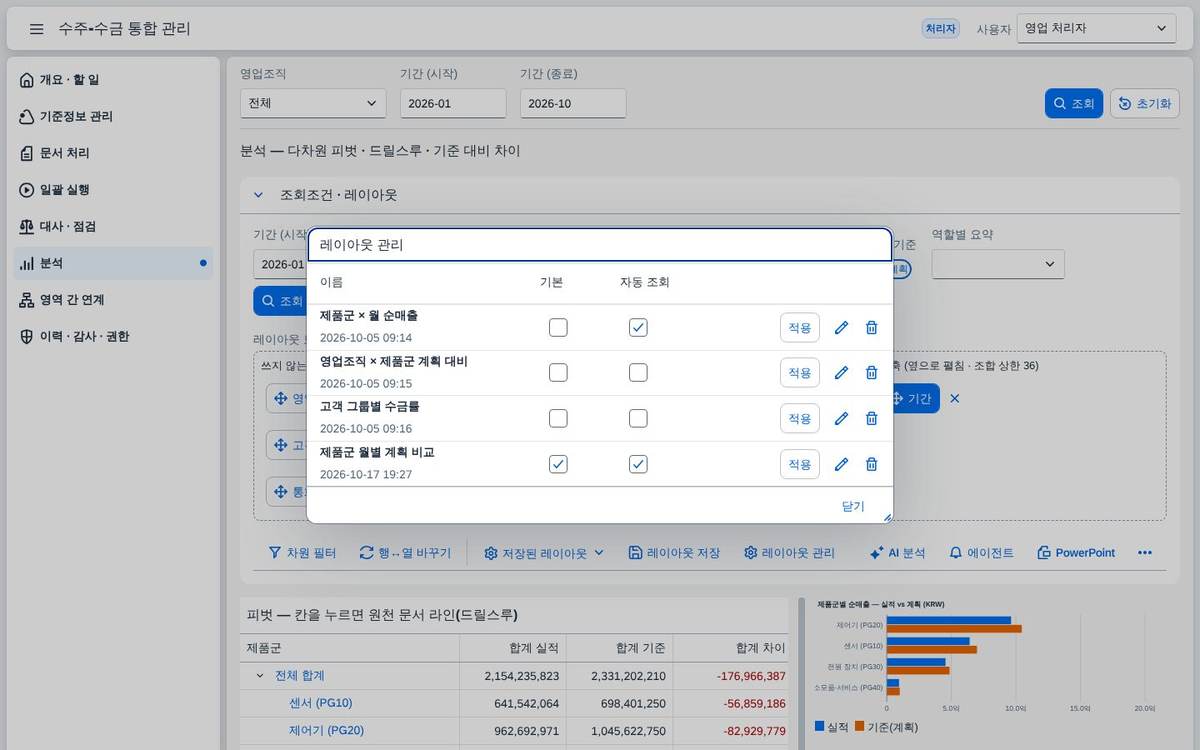Open the 영업조직 dropdown
The image size is (1200, 750).
click(313, 103)
